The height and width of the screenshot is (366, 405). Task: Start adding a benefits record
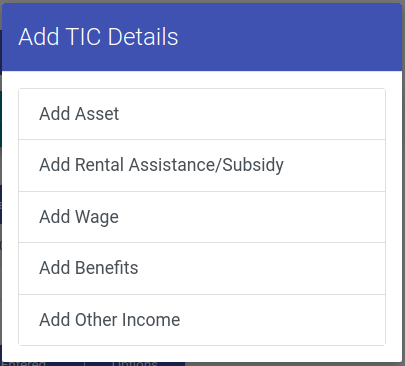(202, 268)
